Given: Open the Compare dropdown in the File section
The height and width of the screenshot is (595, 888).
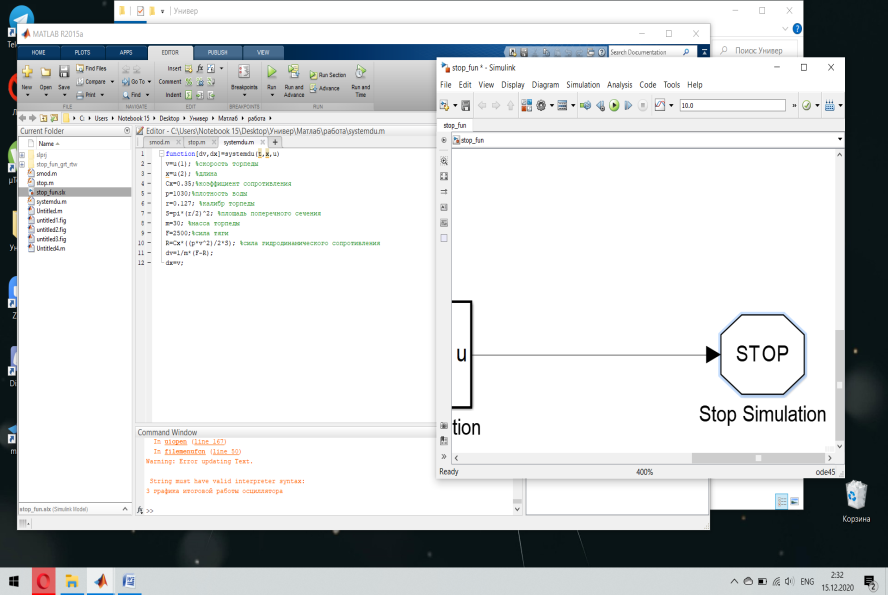Looking at the screenshot, I should tap(110, 82).
